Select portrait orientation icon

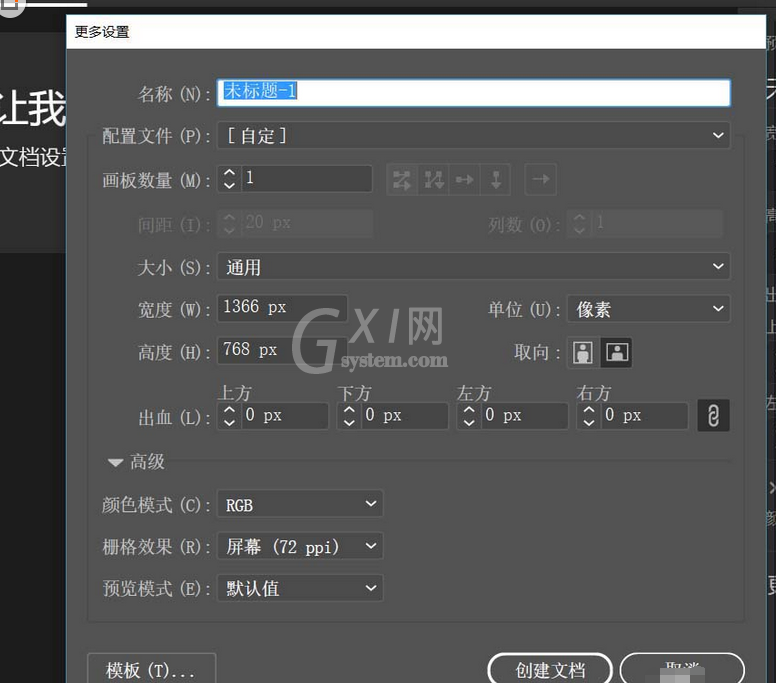583,352
